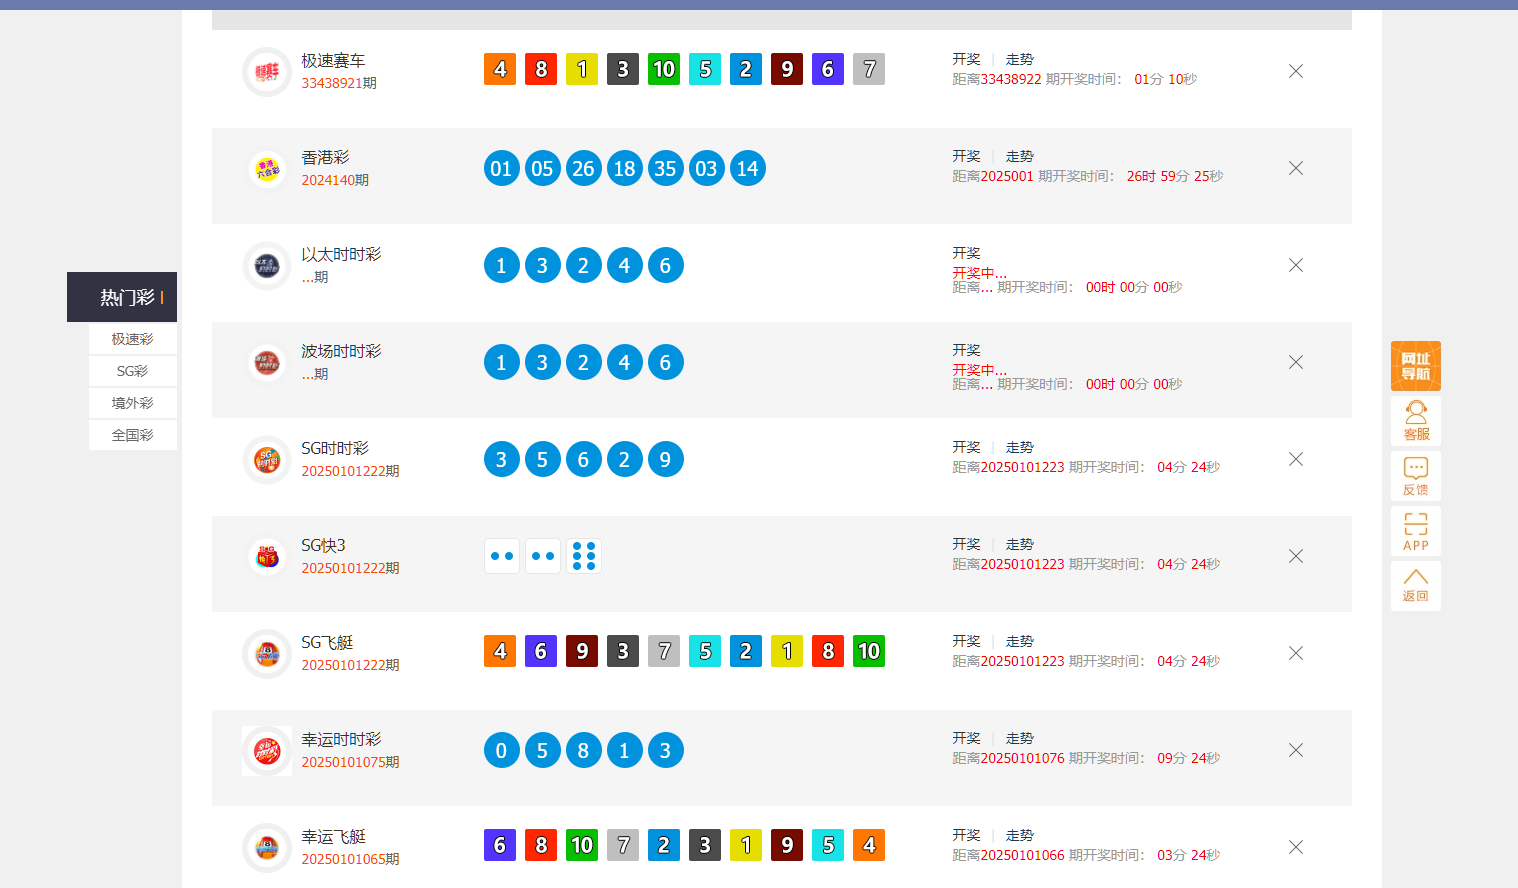
Task: Select 极速彩 in the side menu
Action: point(132,339)
